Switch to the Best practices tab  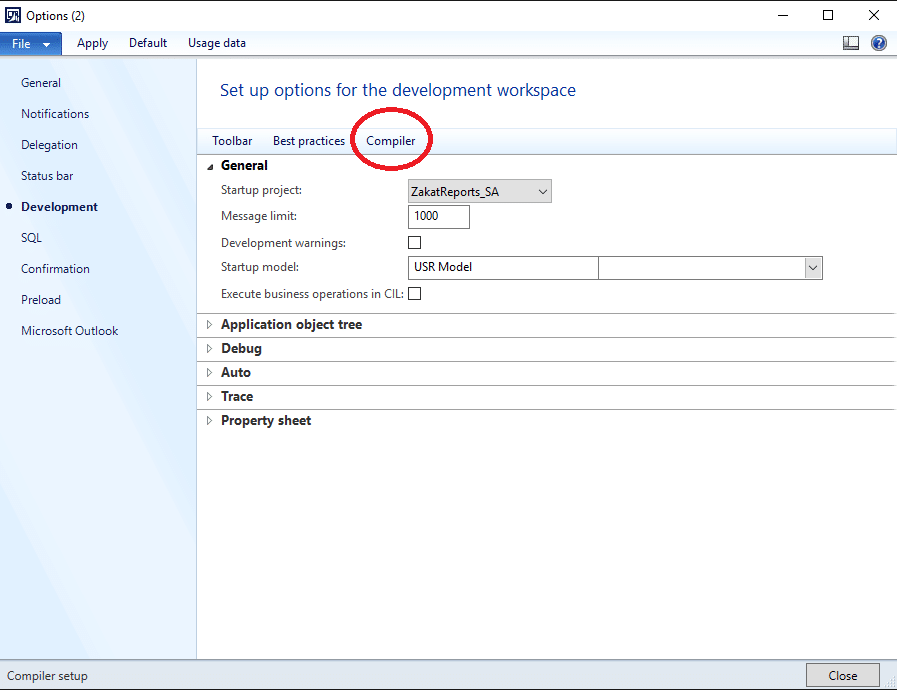[x=308, y=140]
